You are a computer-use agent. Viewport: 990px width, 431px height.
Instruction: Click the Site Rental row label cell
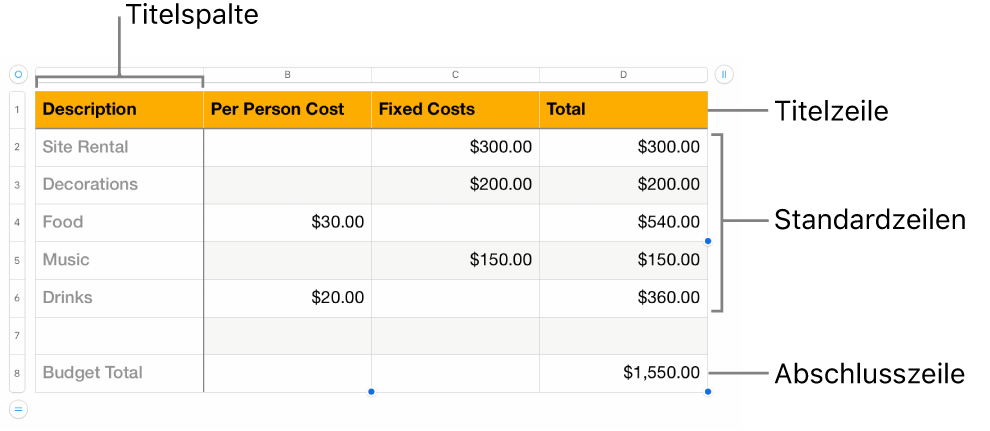click(x=119, y=147)
